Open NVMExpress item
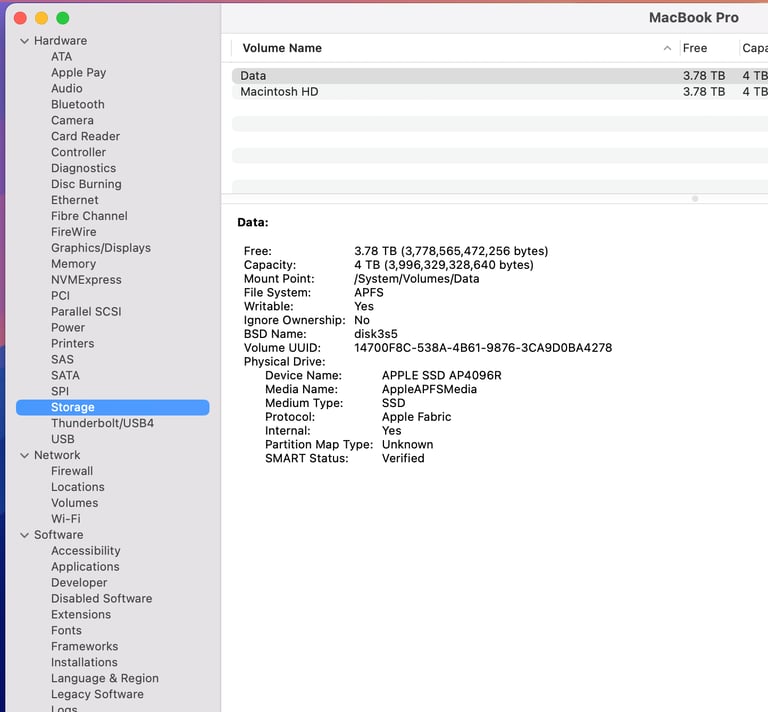The image size is (768, 712). (x=86, y=280)
